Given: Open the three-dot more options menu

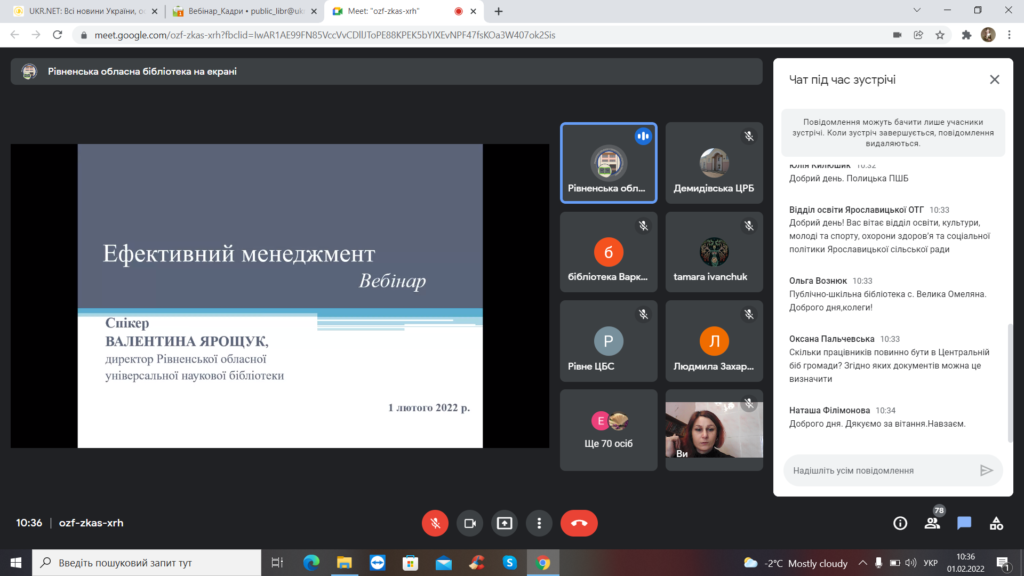Looking at the screenshot, I should 539,522.
